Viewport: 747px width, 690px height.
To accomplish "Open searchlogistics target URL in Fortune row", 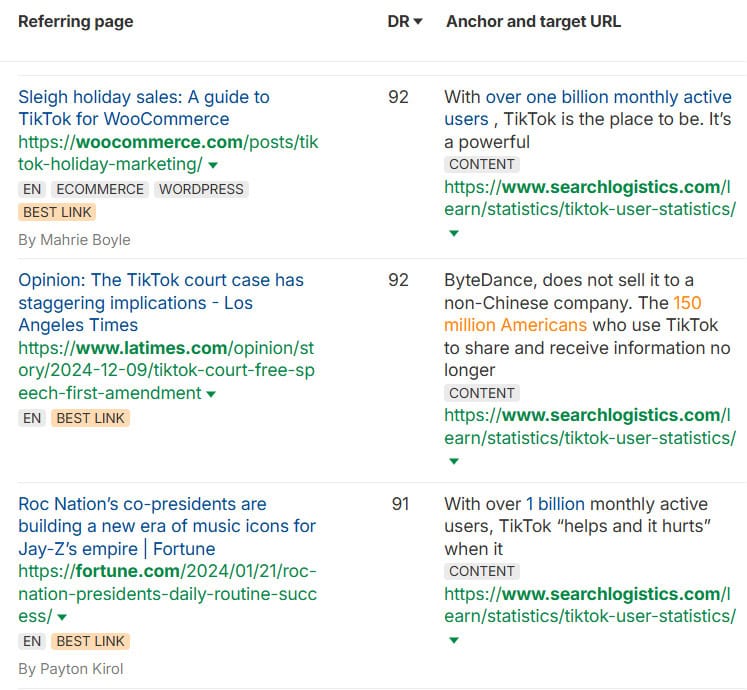I will tap(590, 605).
